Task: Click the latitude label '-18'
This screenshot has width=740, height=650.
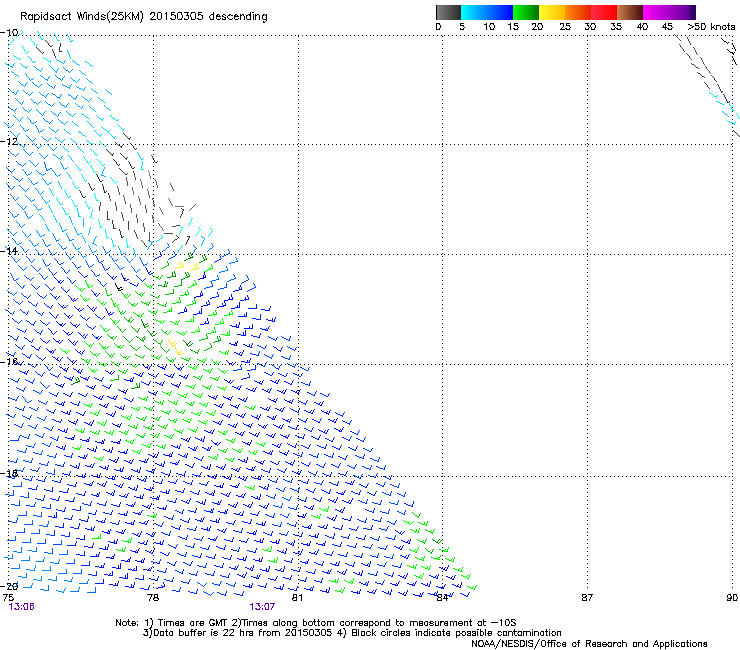Action: (9, 473)
